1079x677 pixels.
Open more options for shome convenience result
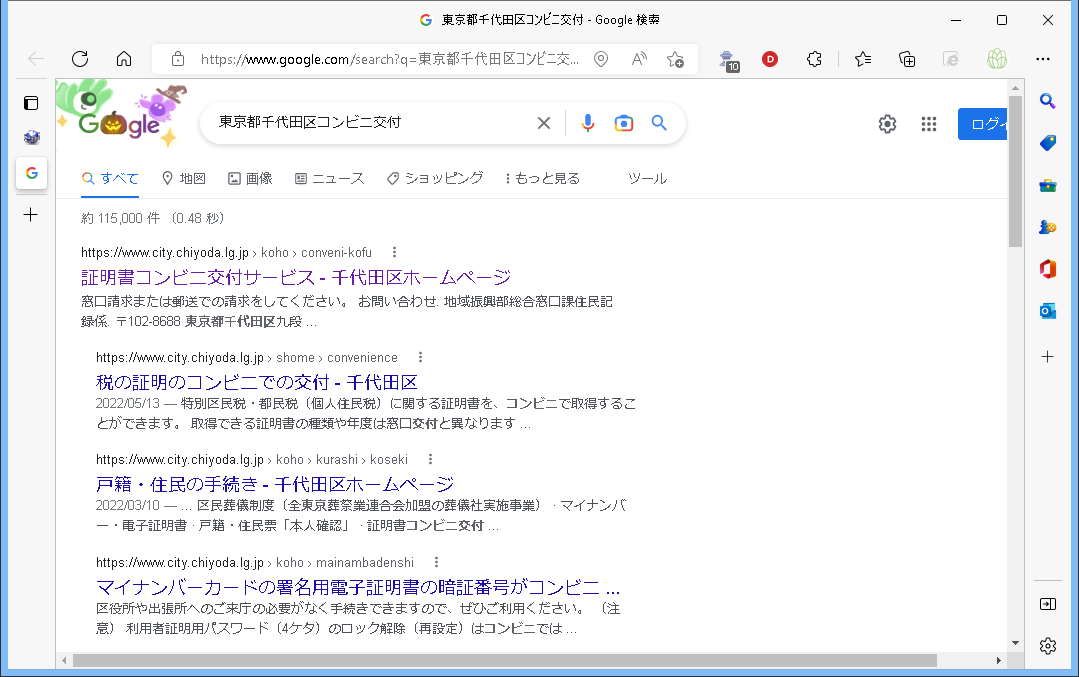coord(420,357)
